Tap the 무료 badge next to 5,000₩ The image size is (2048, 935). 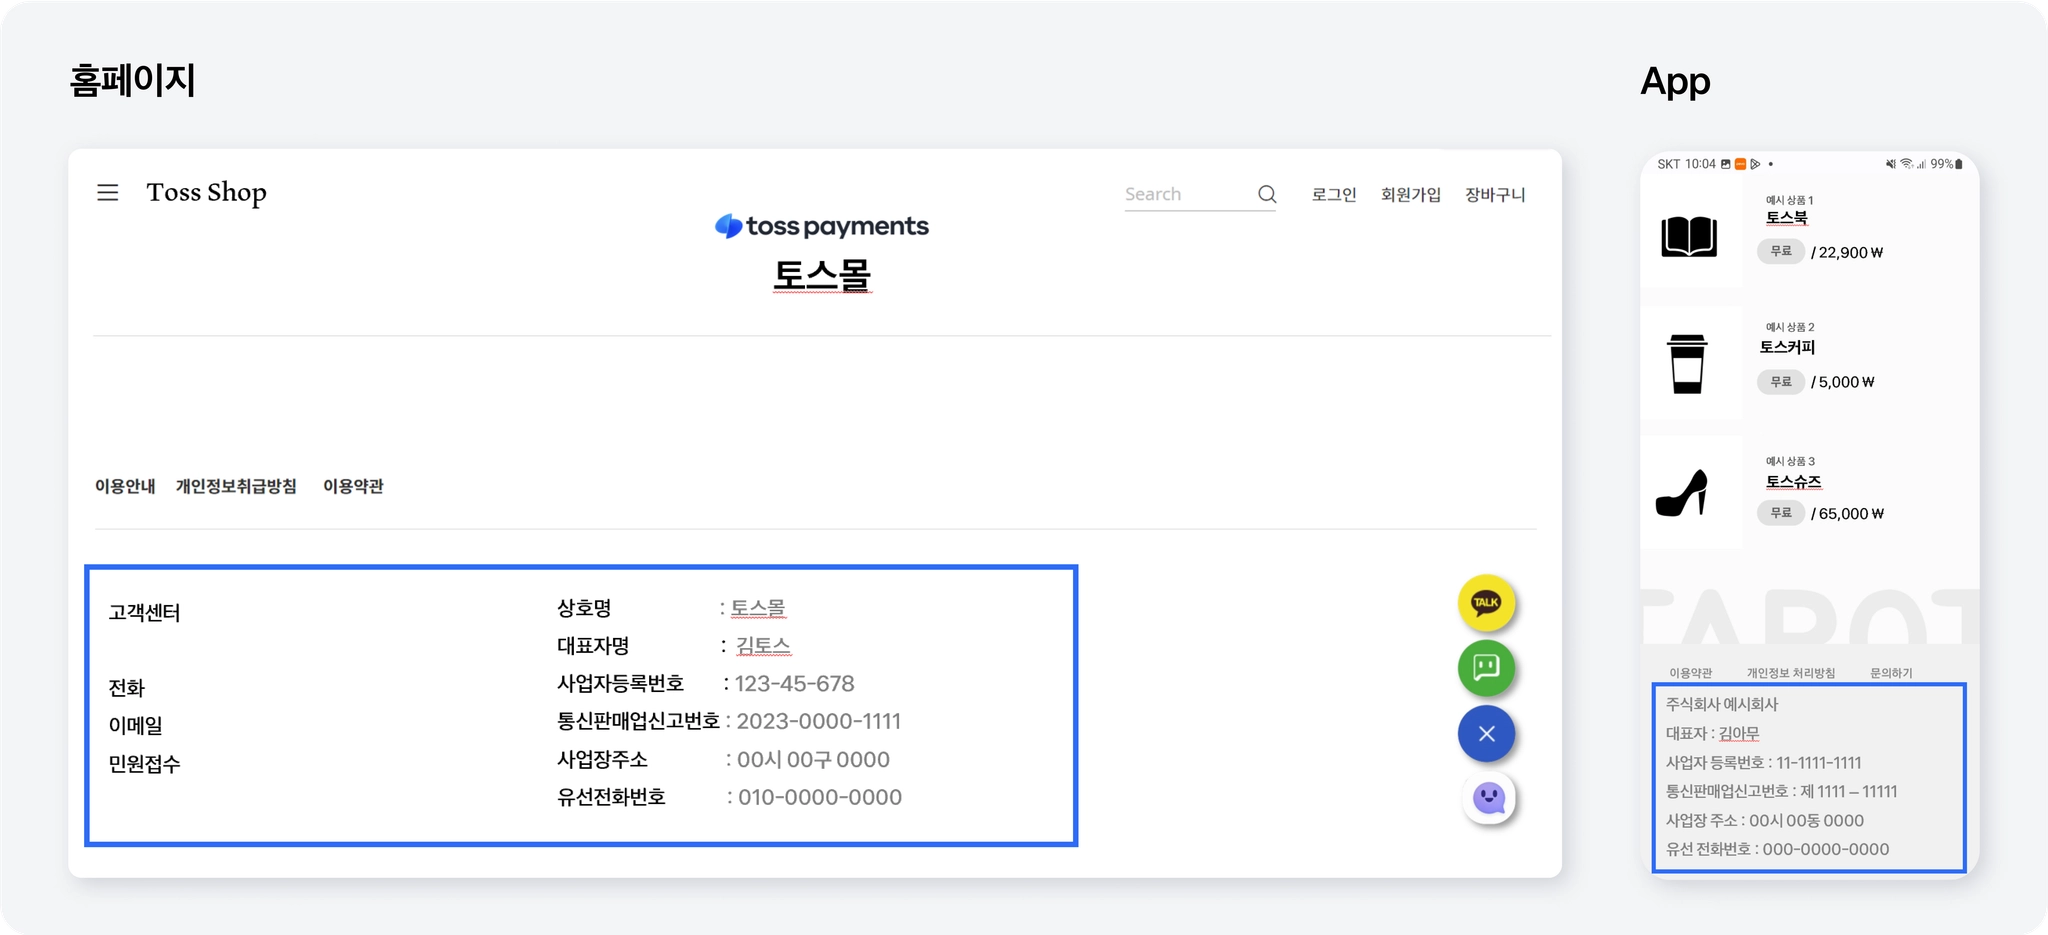tap(1781, 381)
